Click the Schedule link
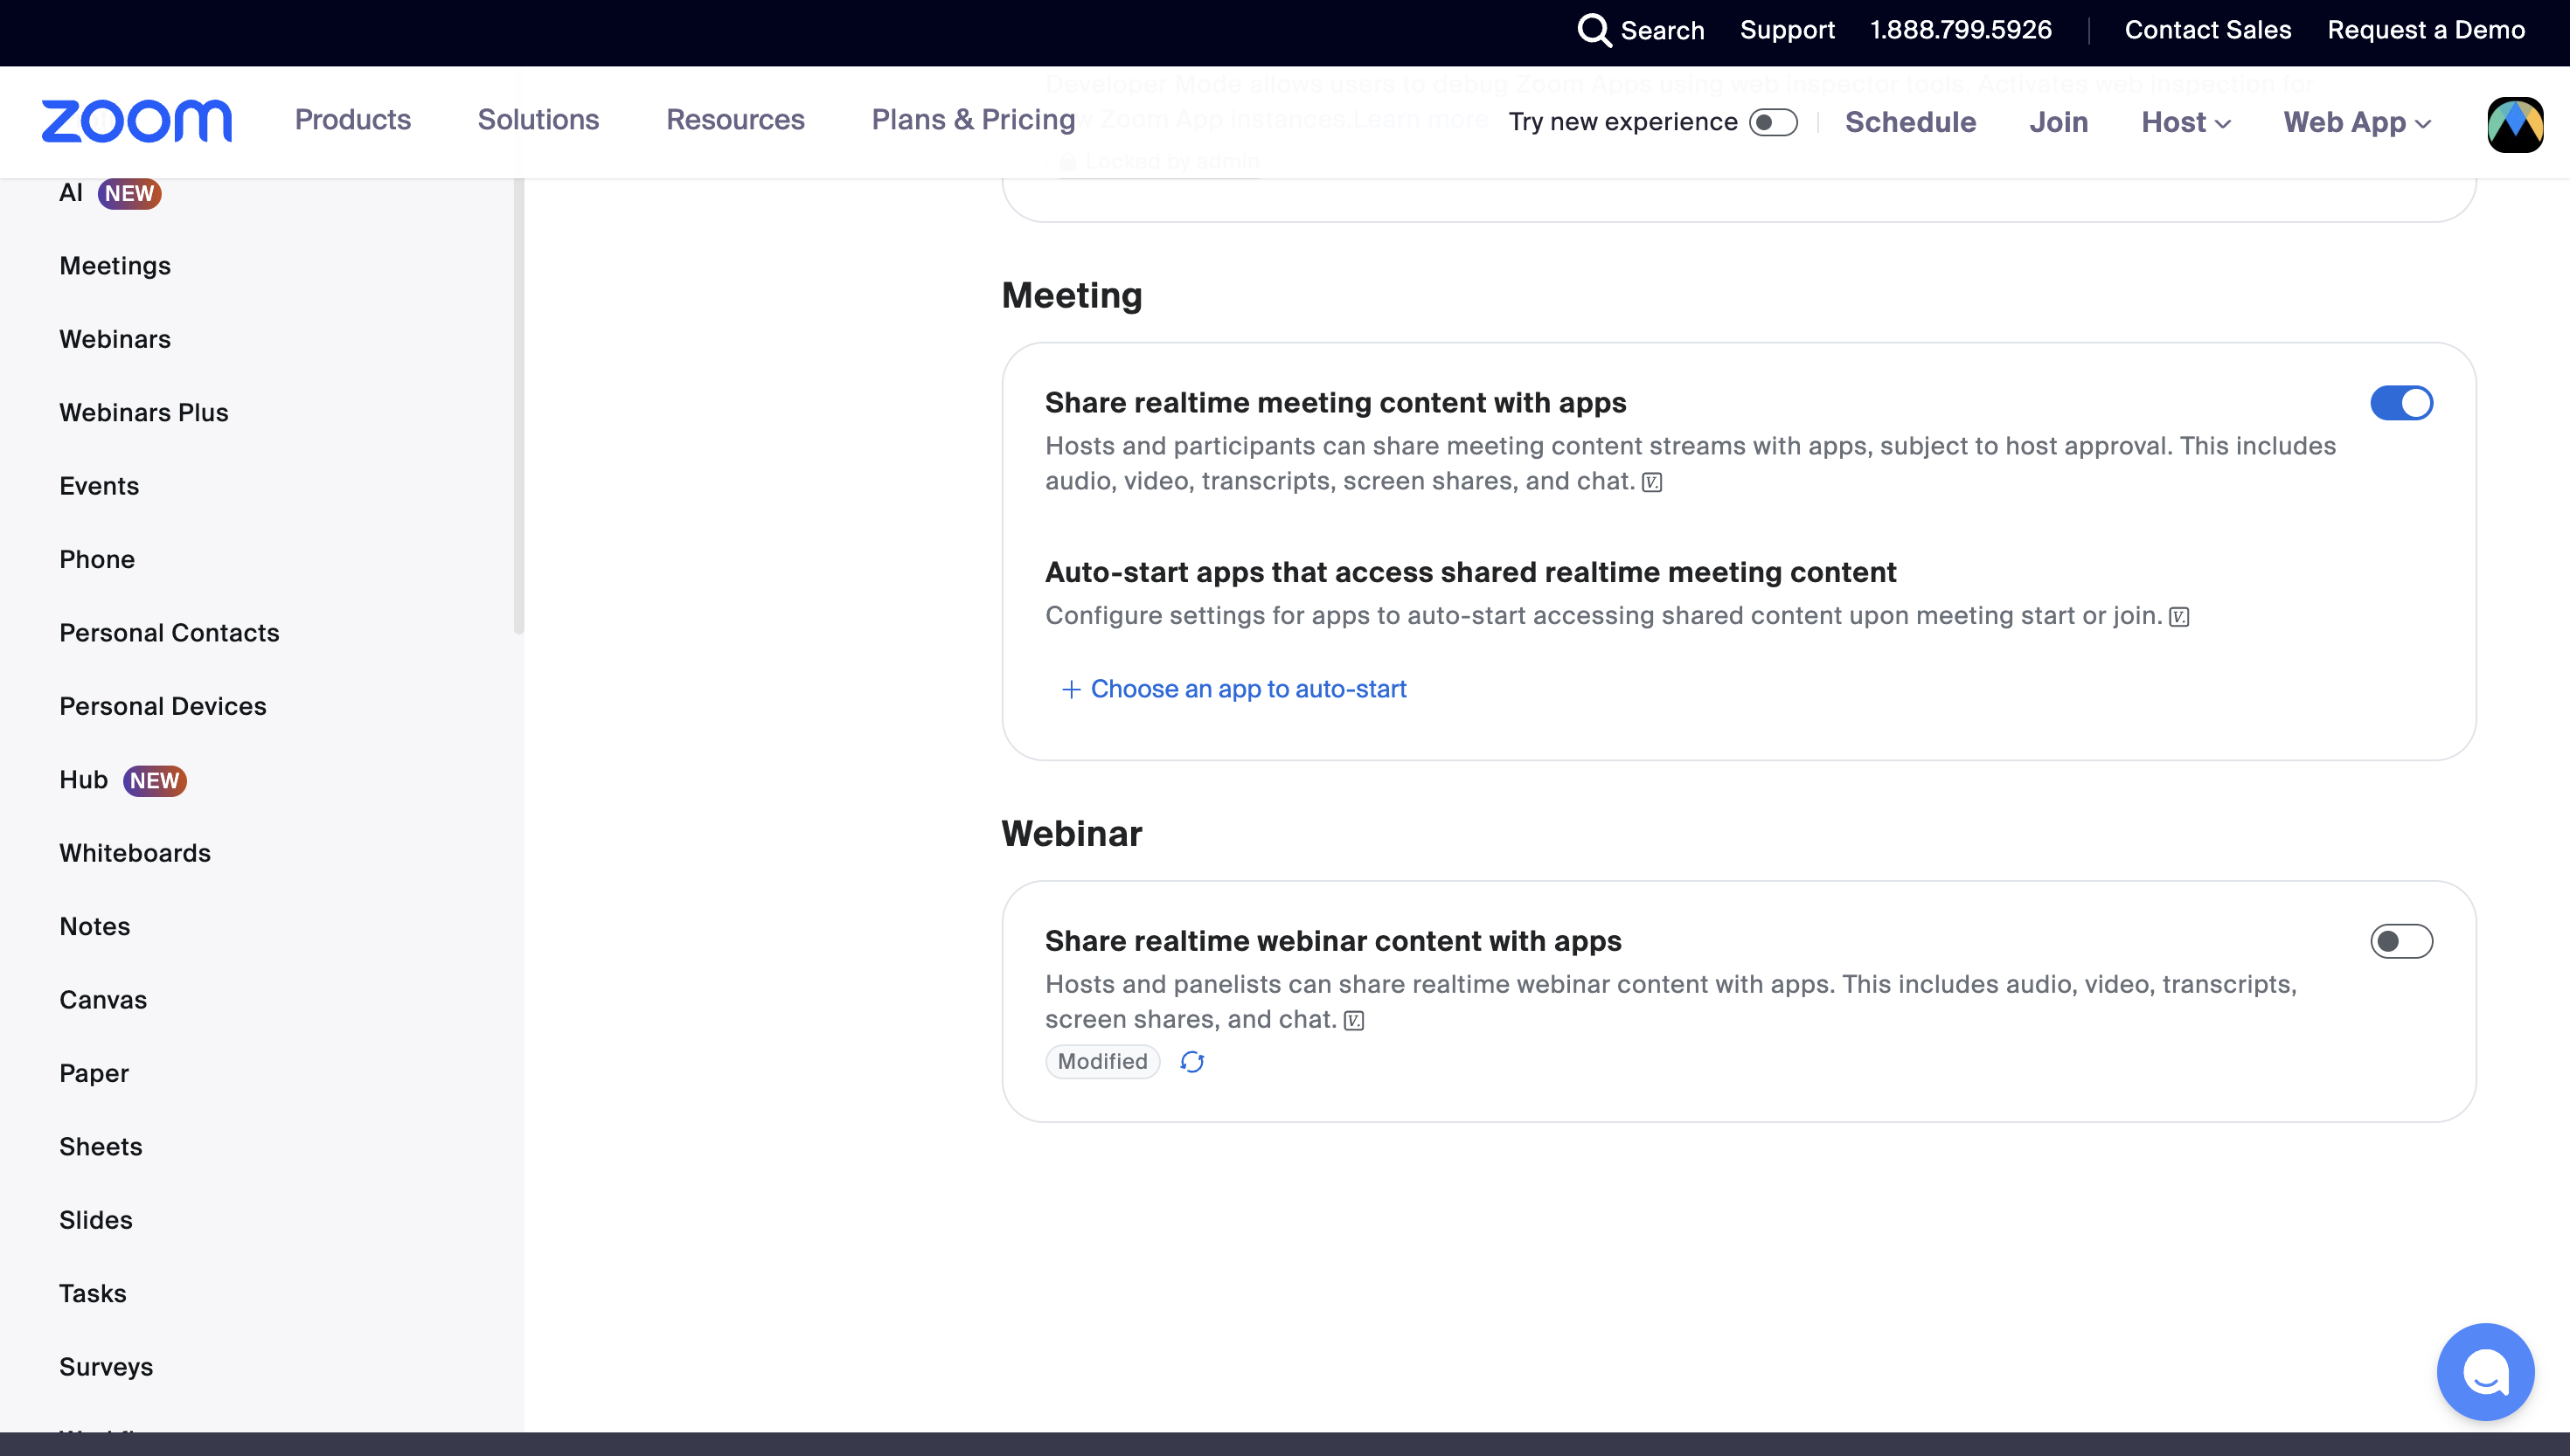 tap(1910, 122)
